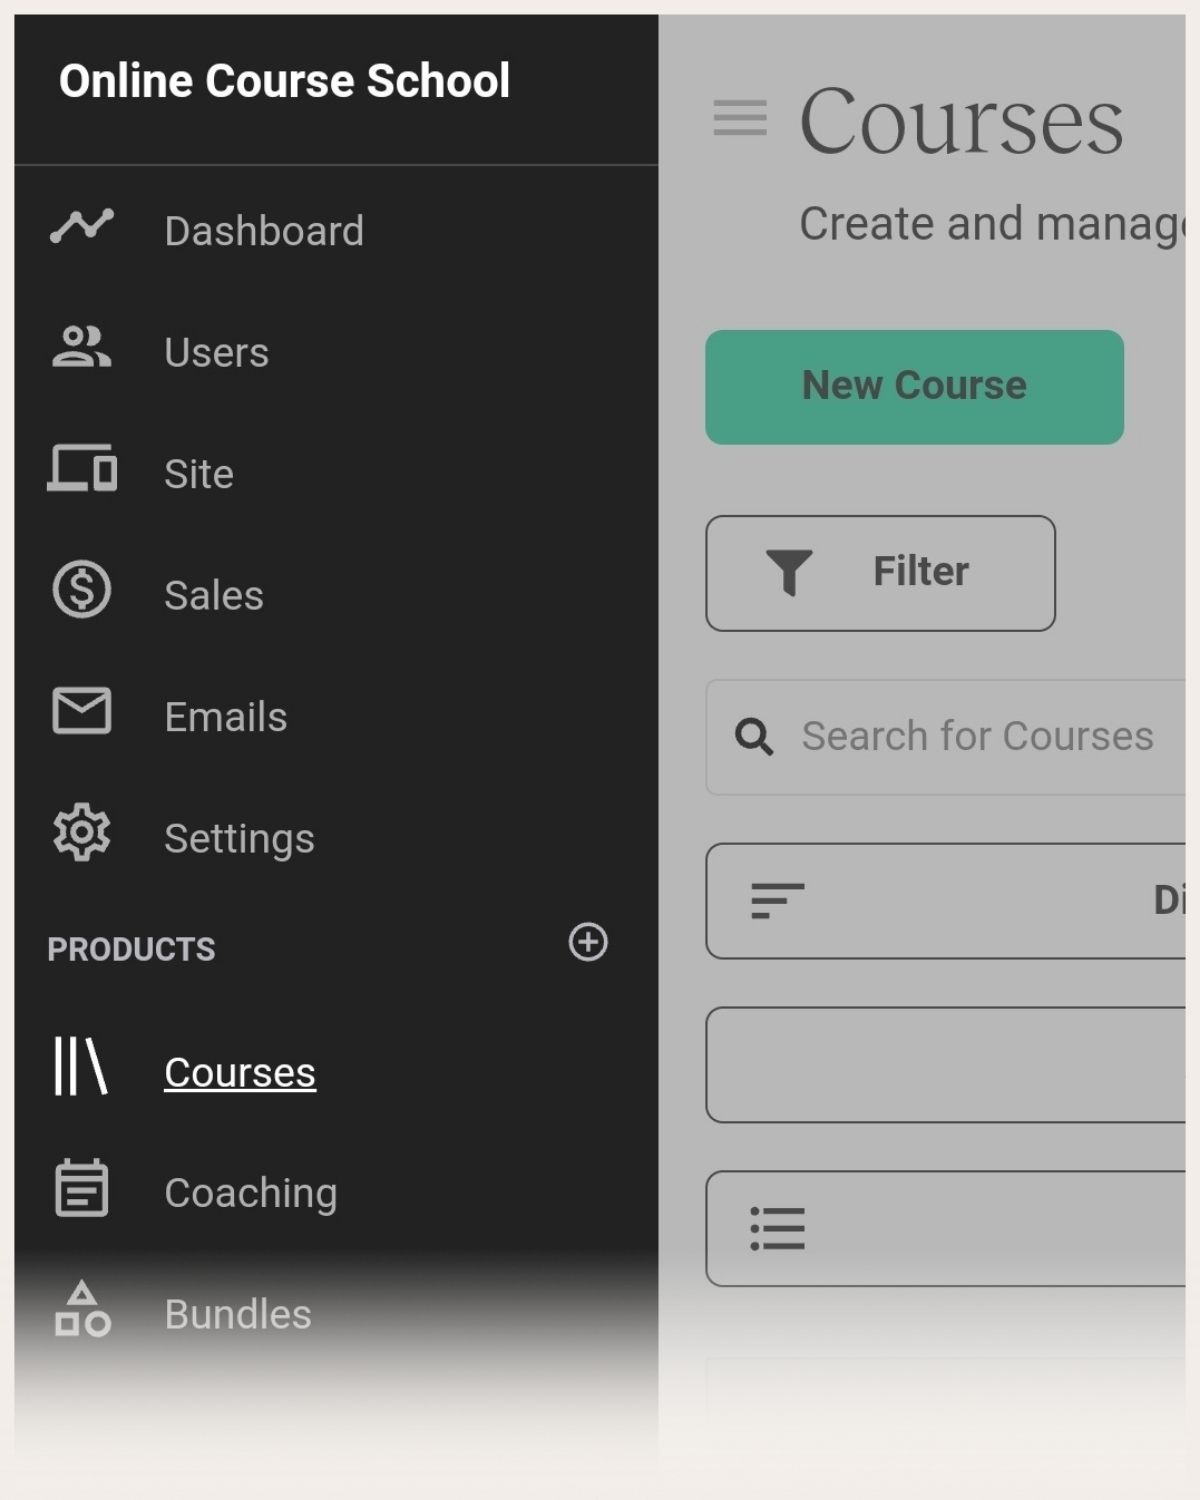Open Emails via the envelope icon
This screenshot has height=1500, width=1200.
click(x=81, y=711)
